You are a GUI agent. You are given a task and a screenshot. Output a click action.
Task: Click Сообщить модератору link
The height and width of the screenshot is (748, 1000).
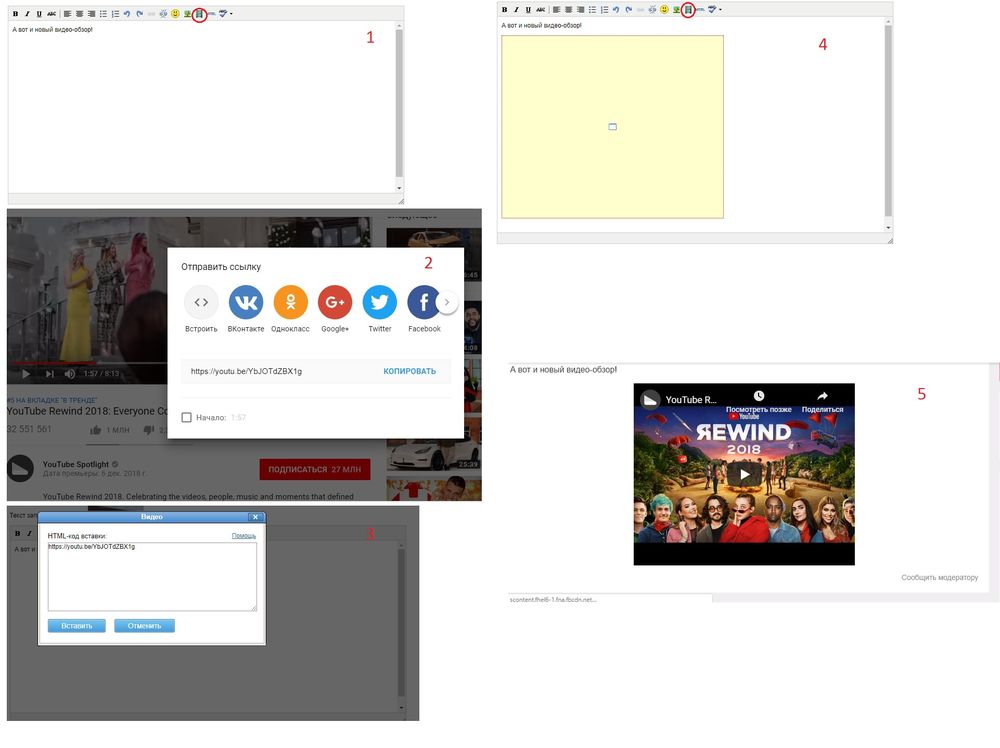coord(939,577)
